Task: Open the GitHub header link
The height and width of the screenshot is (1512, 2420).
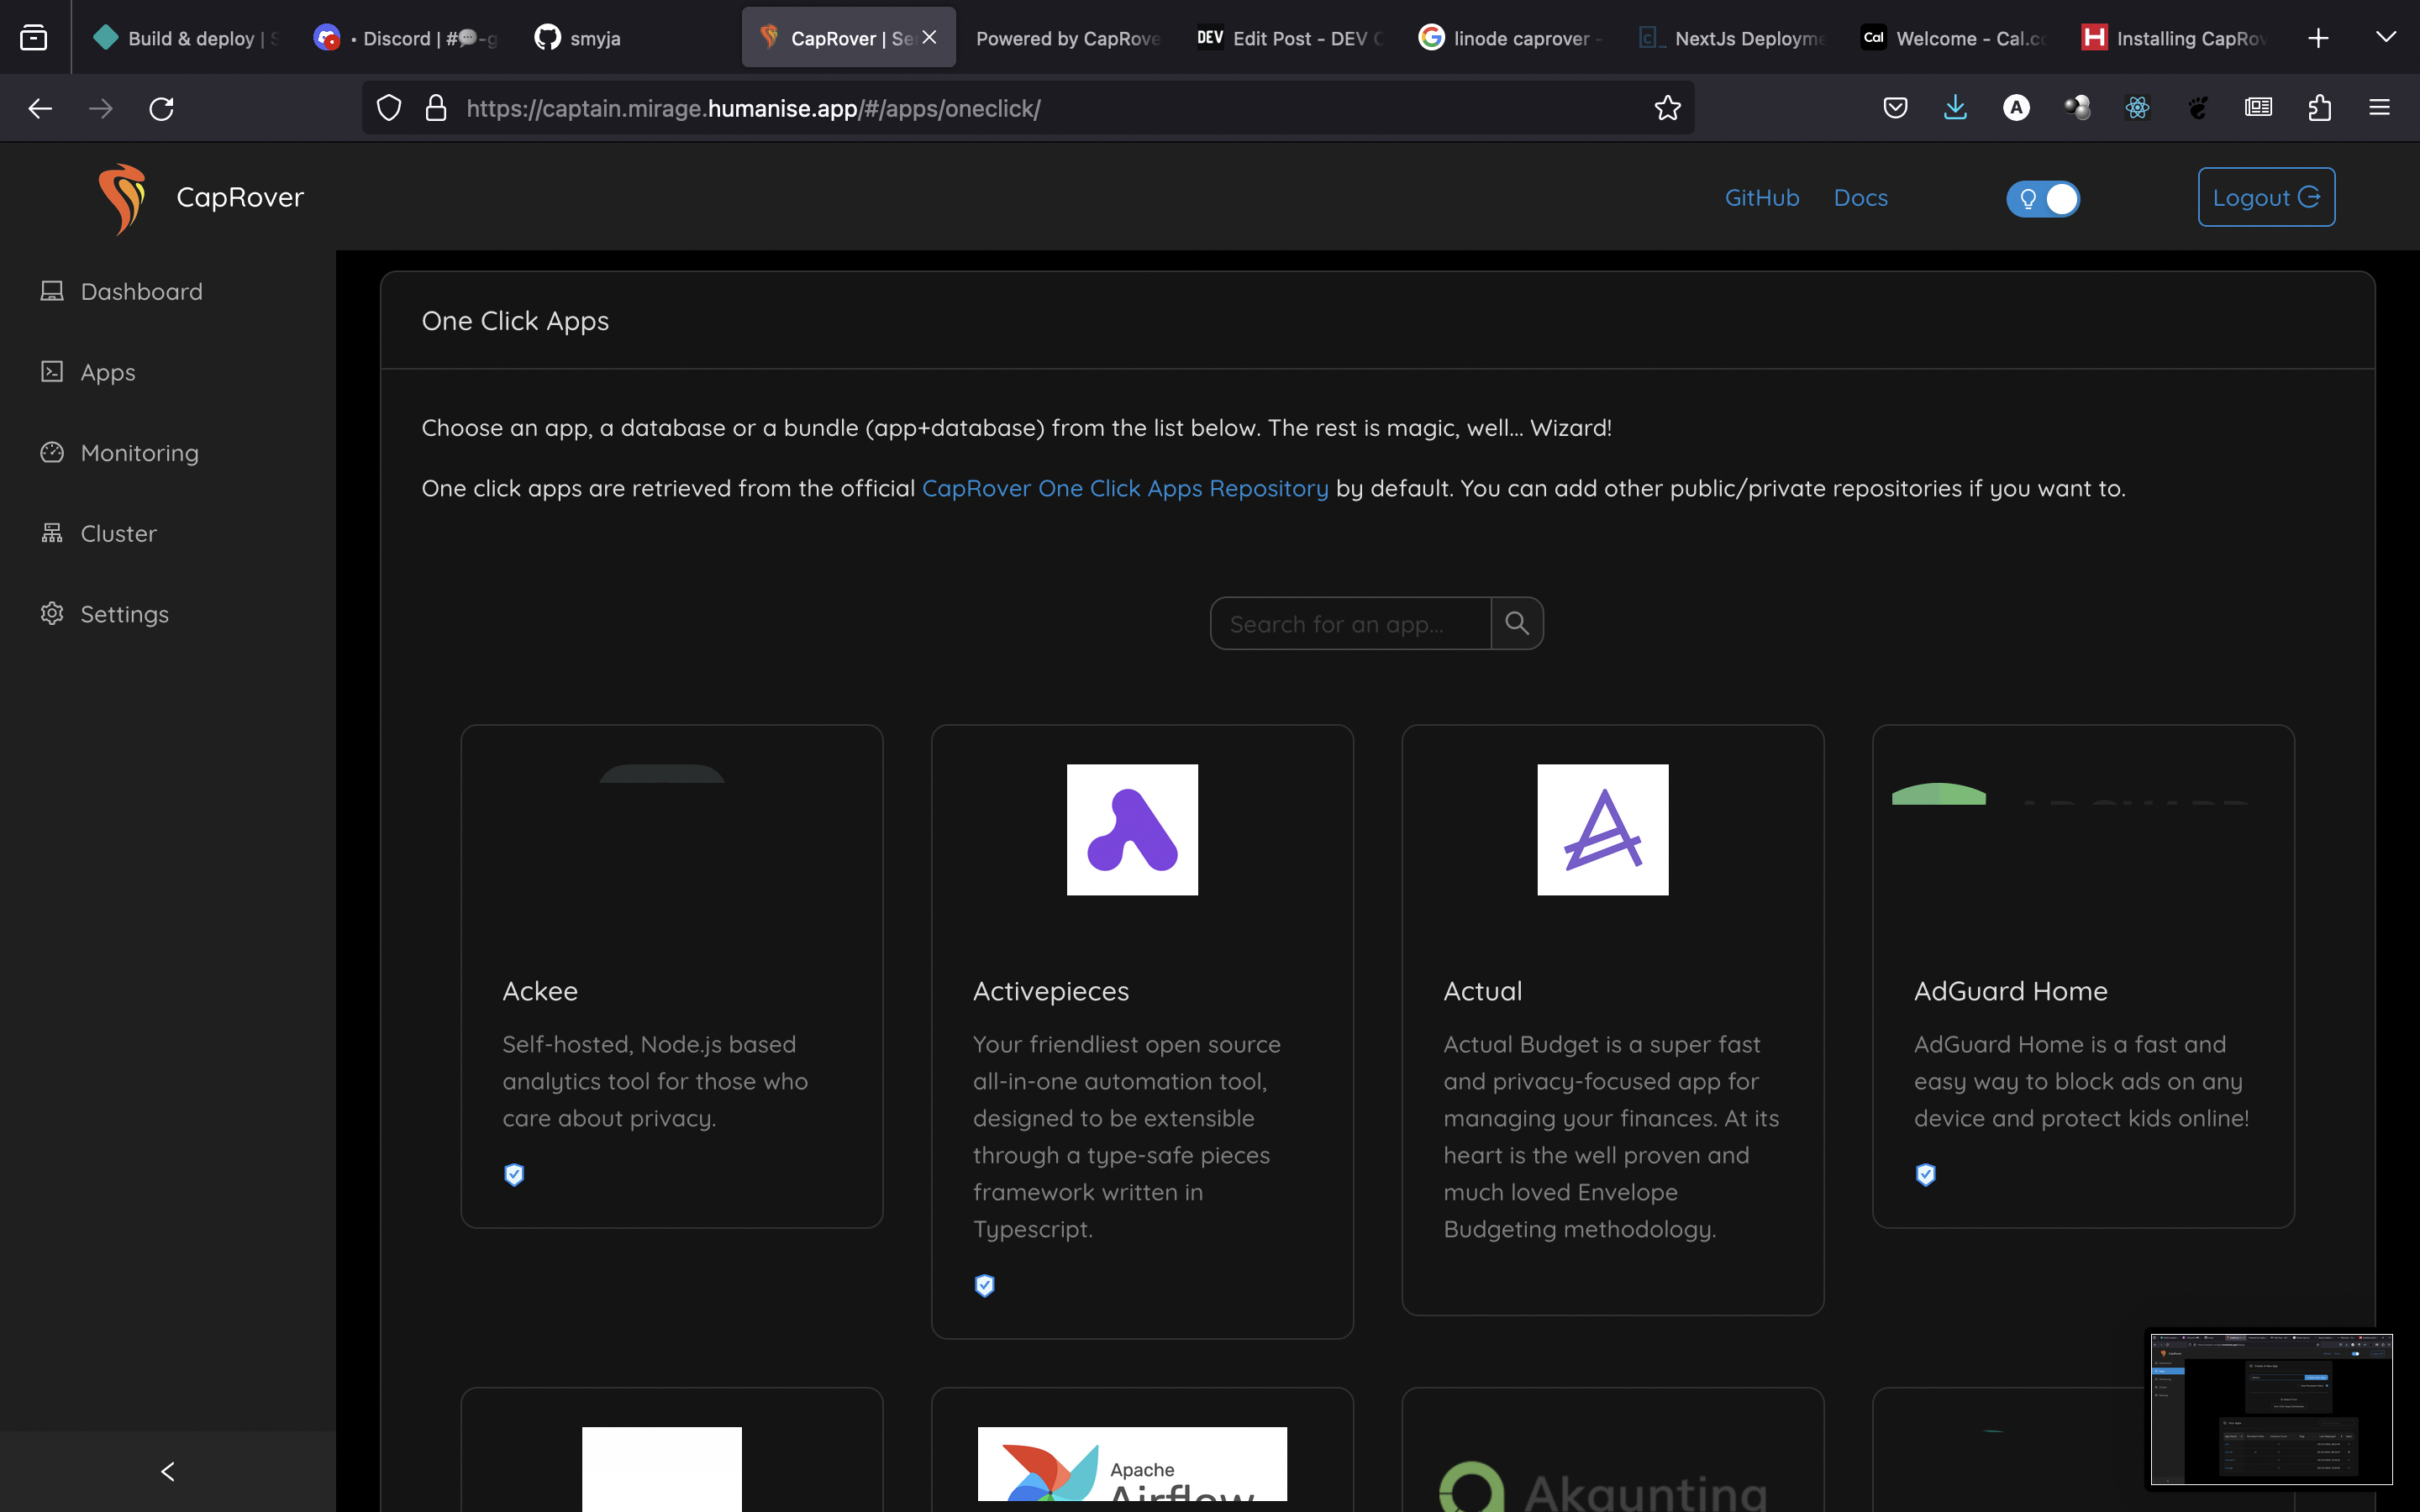Action: (1761, 198)
